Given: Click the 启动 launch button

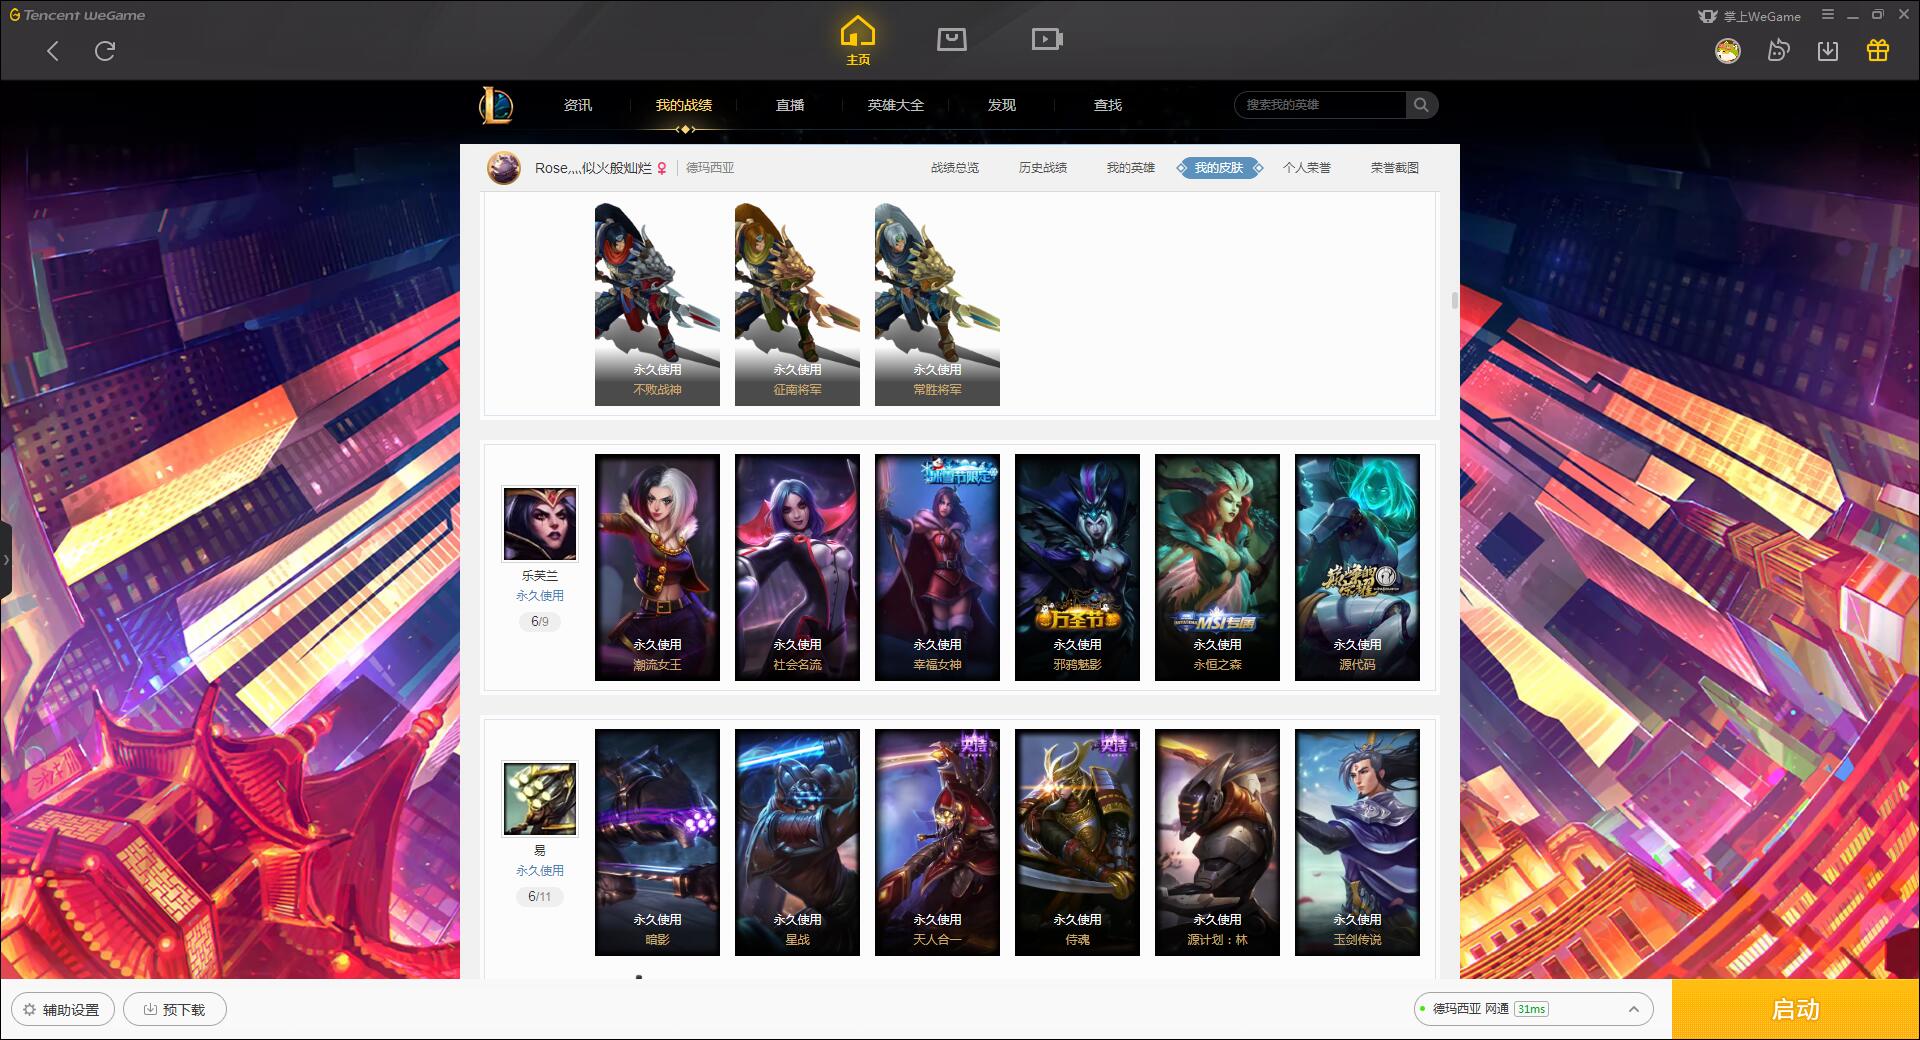Looking at the screenshot, I should point(1796,1010).
